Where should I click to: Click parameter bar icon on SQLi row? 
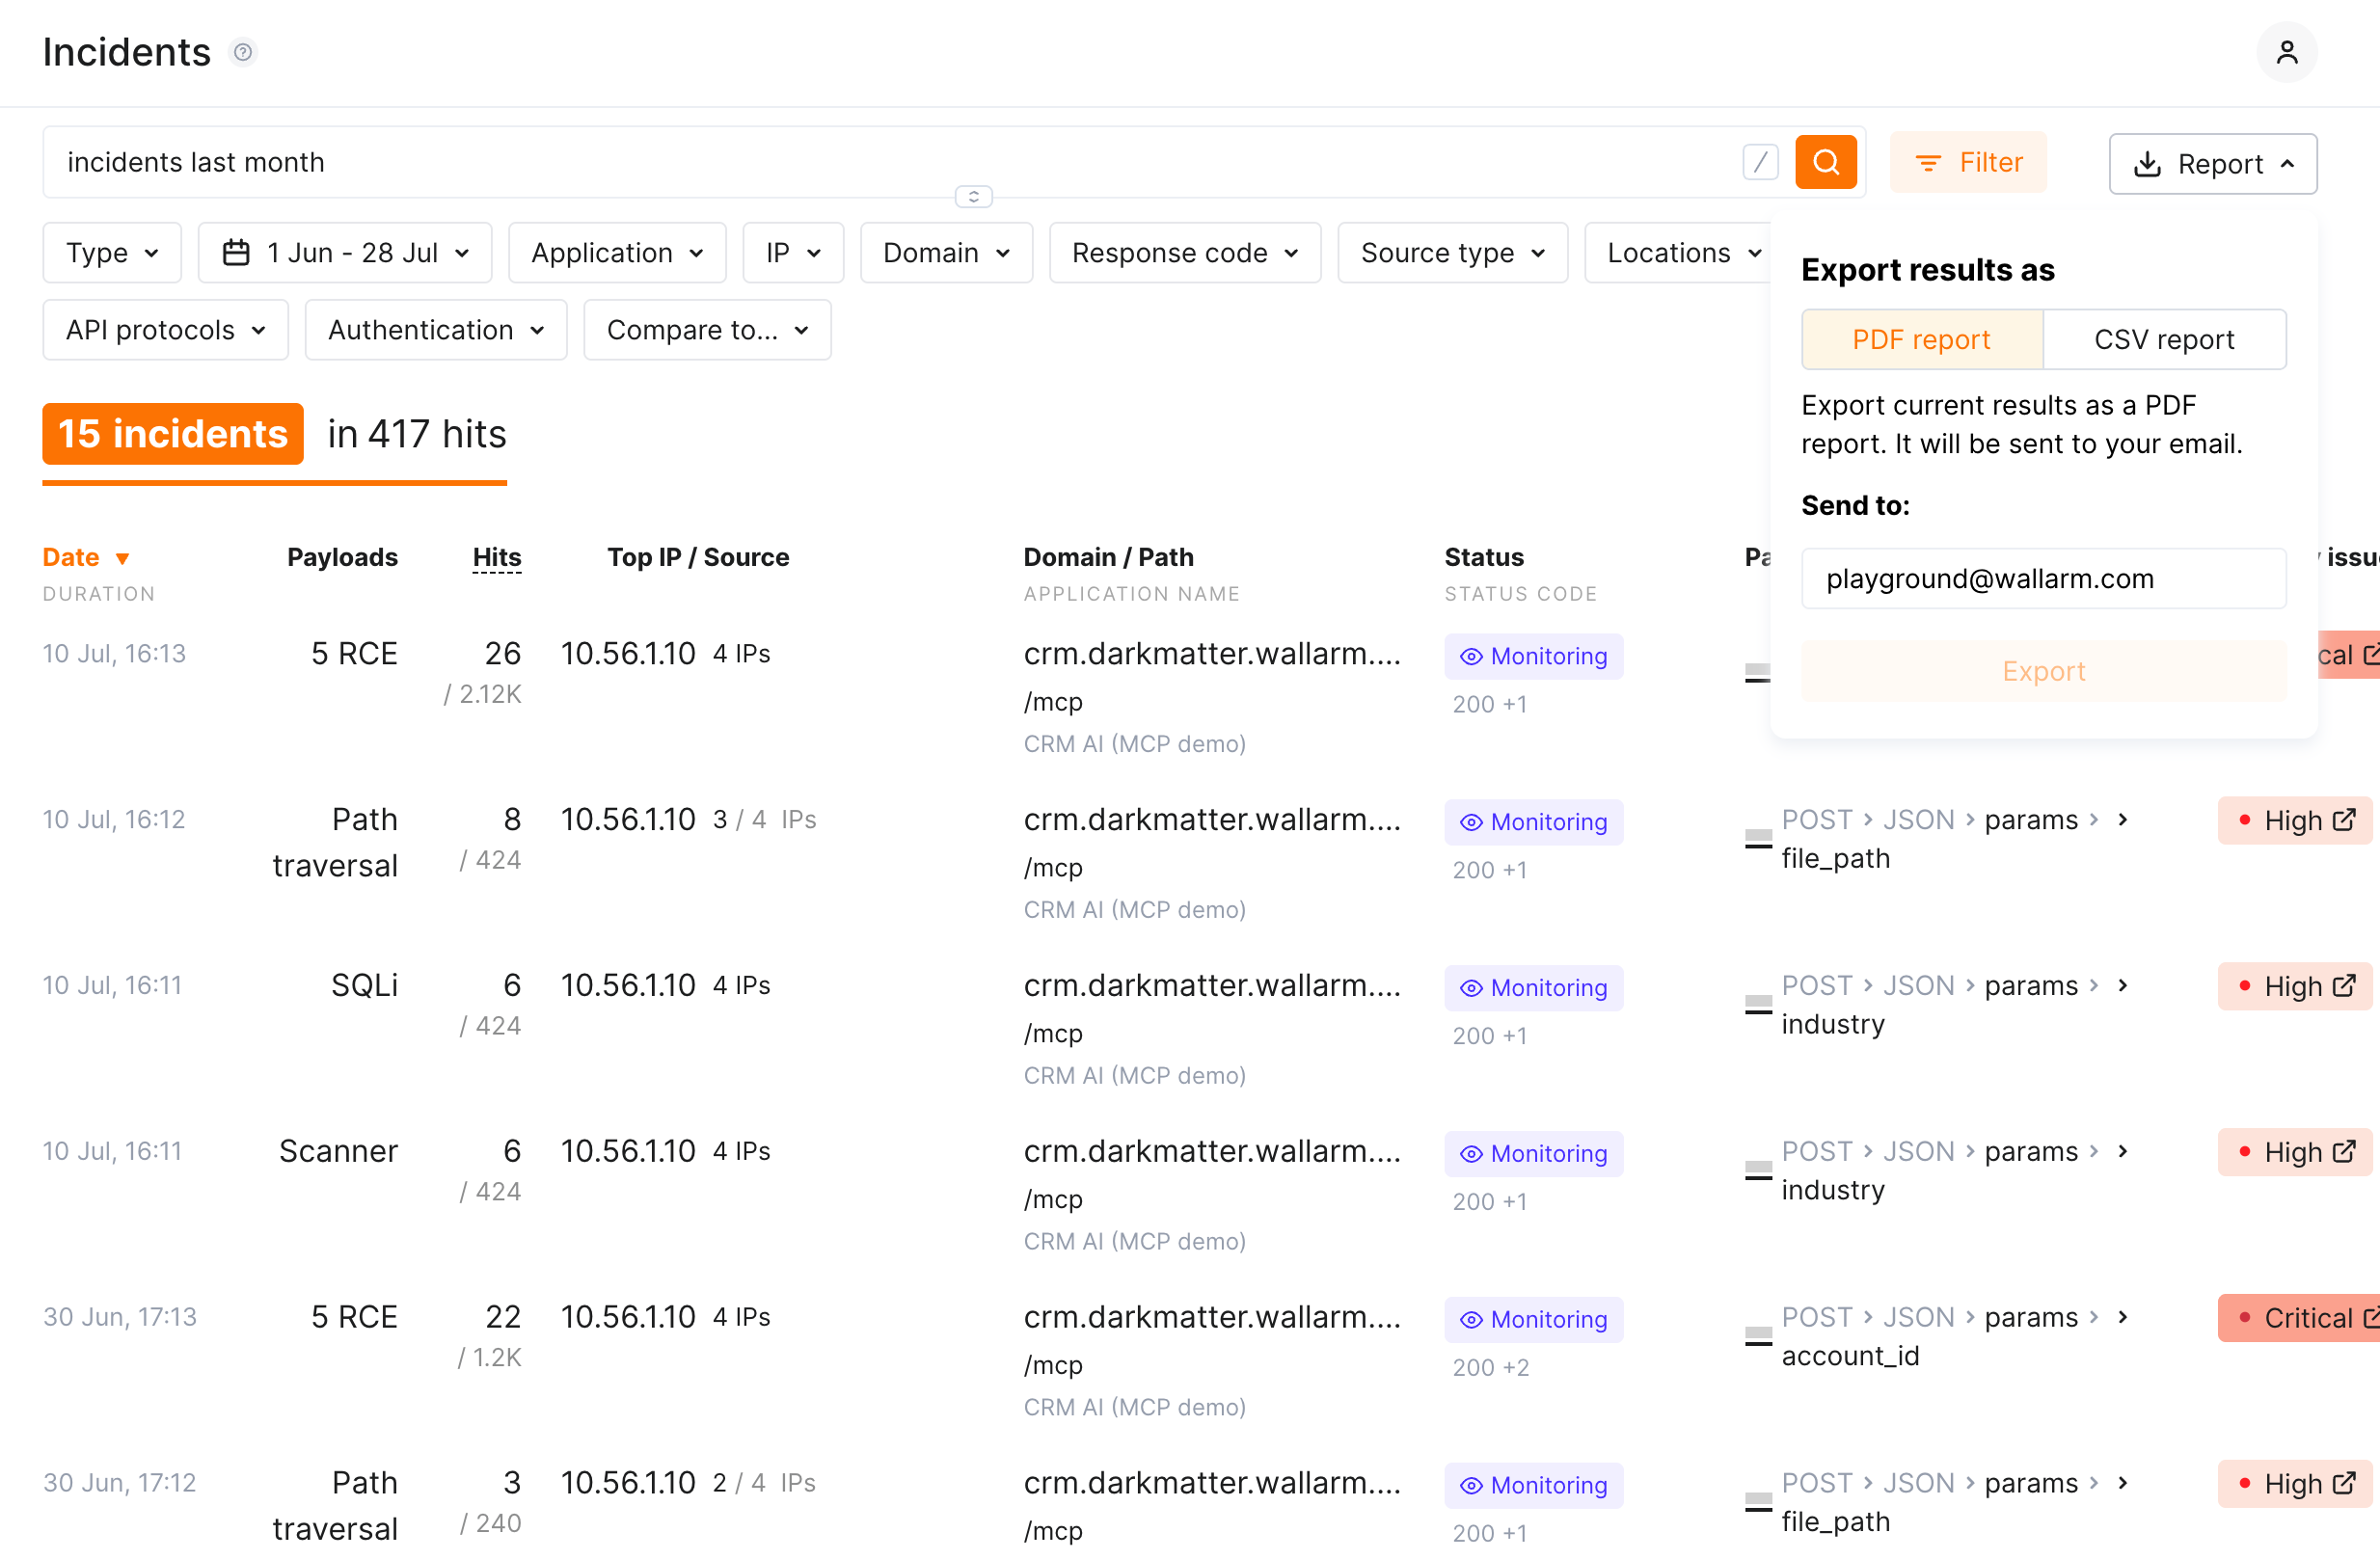click(1758, 1005)
